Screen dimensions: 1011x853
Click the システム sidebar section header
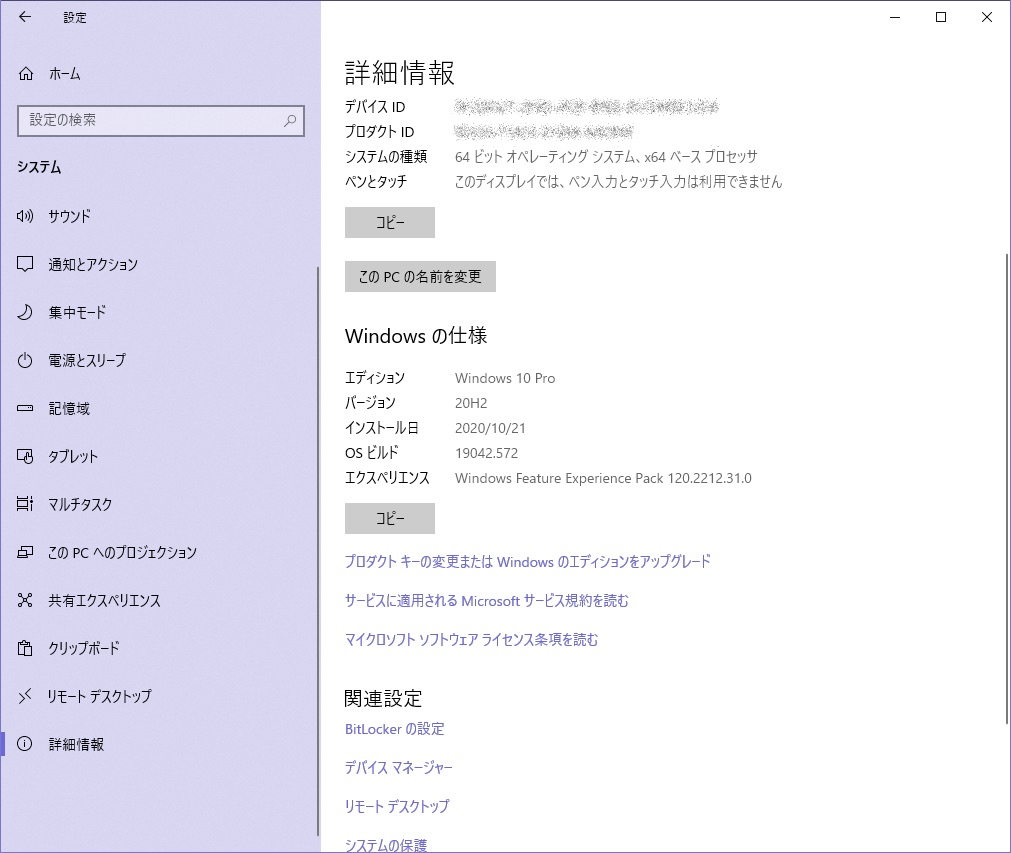tap(39, 167)
